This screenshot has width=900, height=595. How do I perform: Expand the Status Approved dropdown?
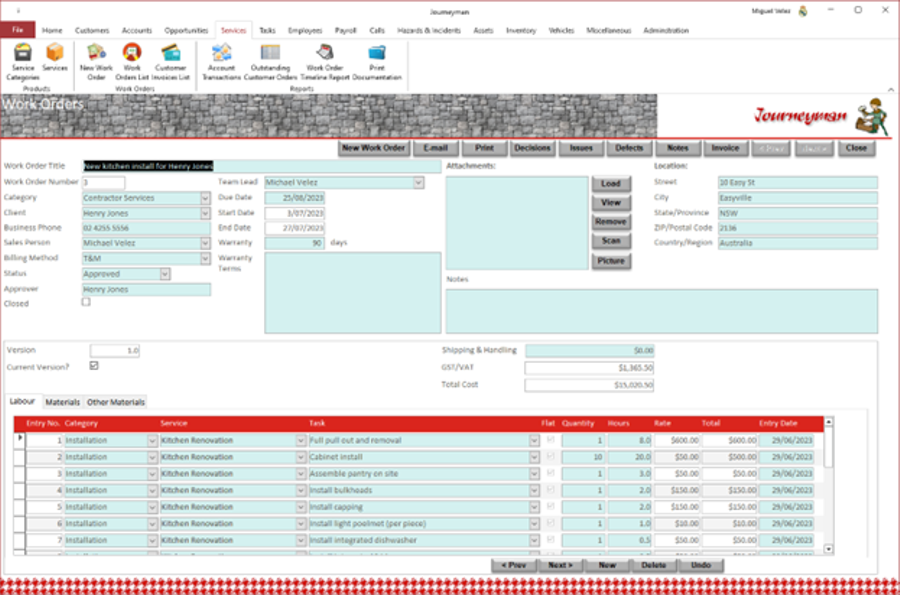point(165,274)
